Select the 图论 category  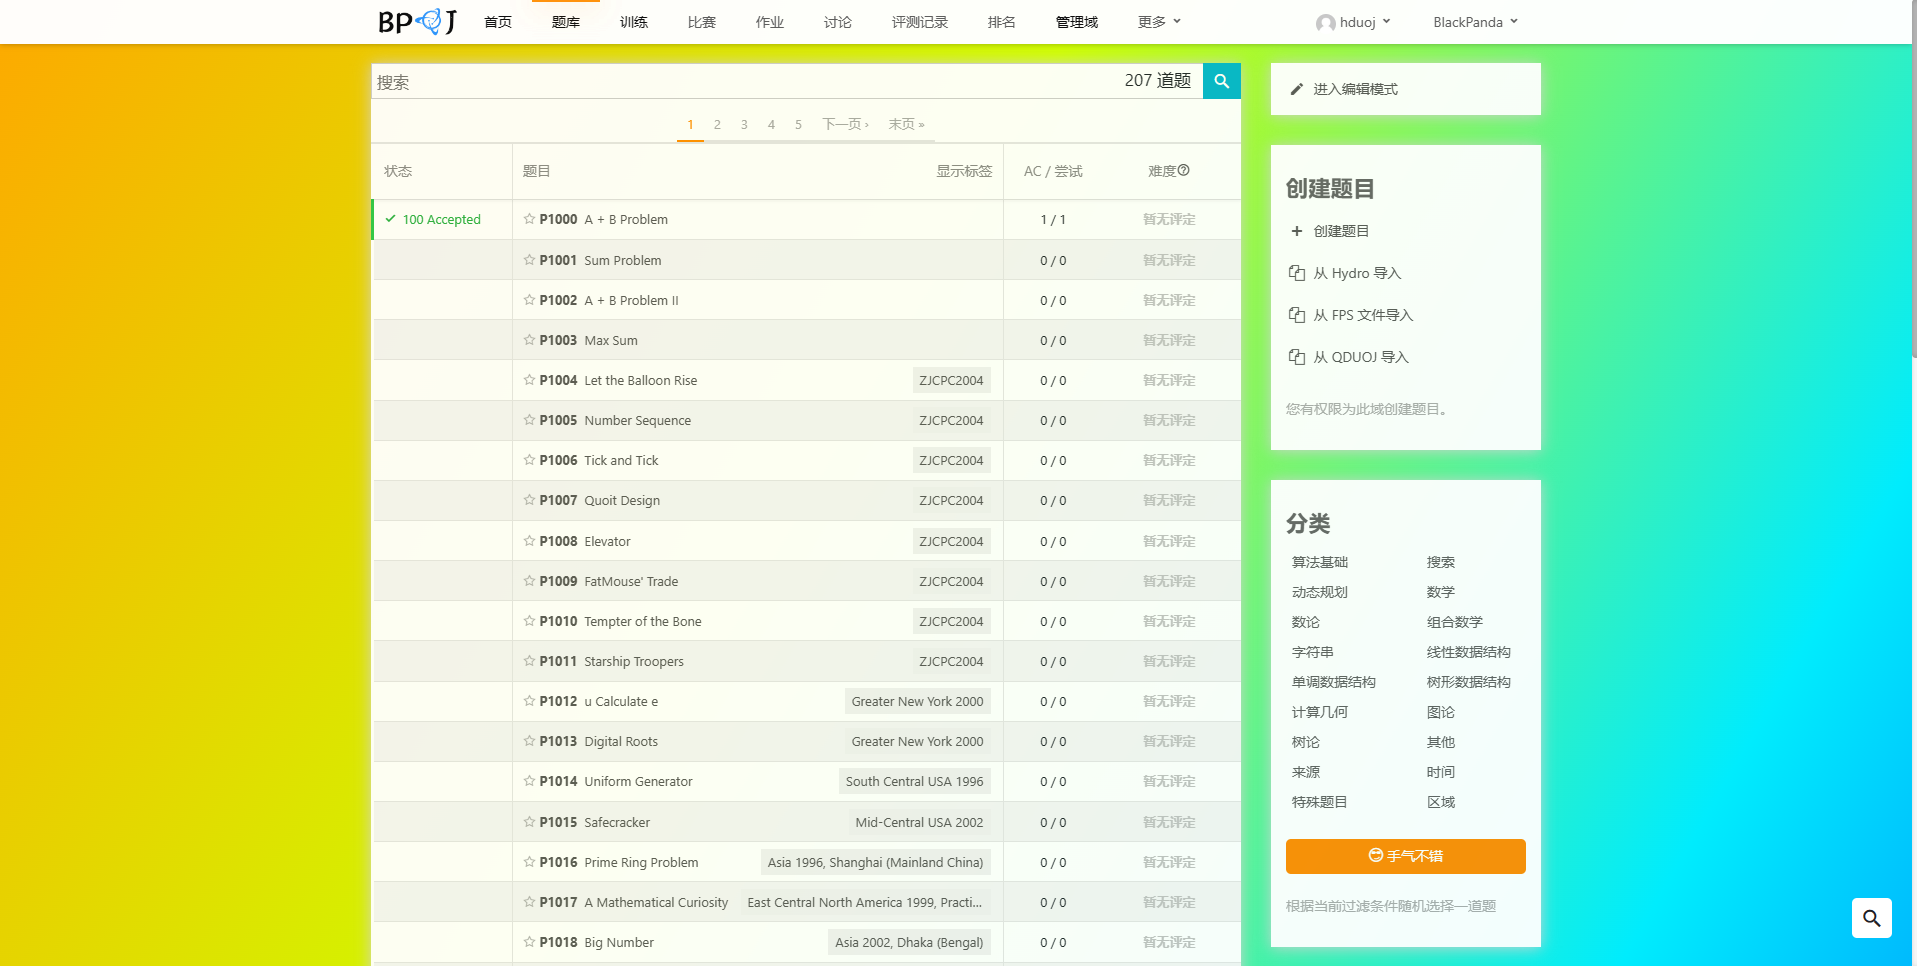point(1441,712)
